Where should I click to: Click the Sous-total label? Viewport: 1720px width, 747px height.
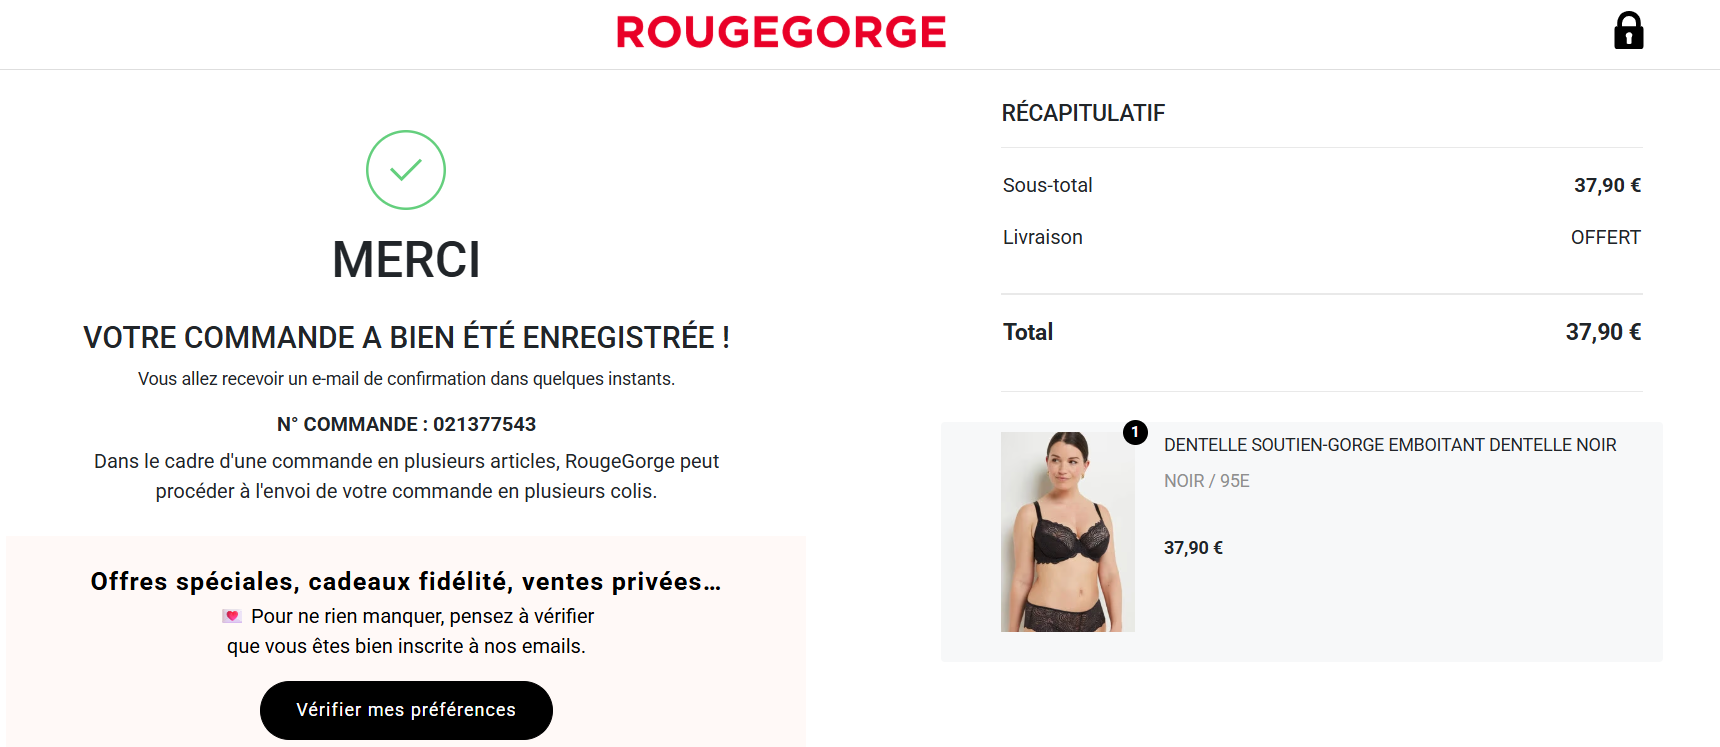pyautogui.click(x=1047, y=185)
